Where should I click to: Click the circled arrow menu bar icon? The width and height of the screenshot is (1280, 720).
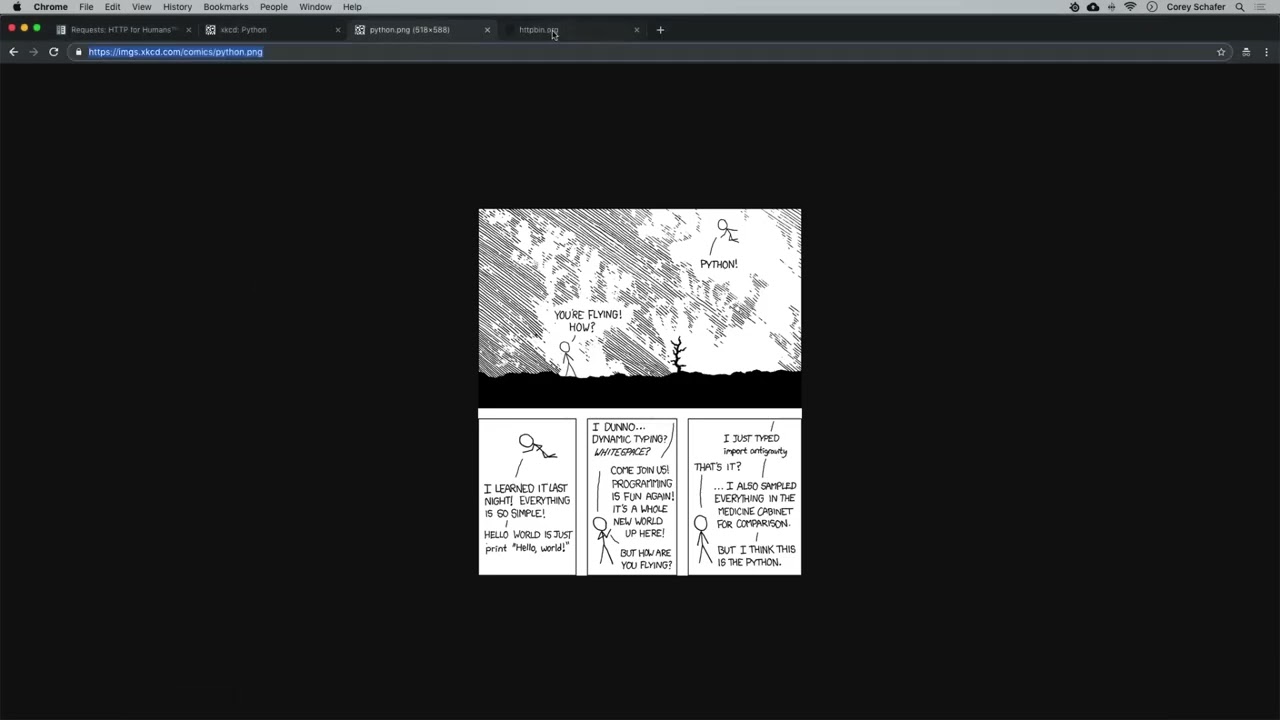coord(1152,7)
